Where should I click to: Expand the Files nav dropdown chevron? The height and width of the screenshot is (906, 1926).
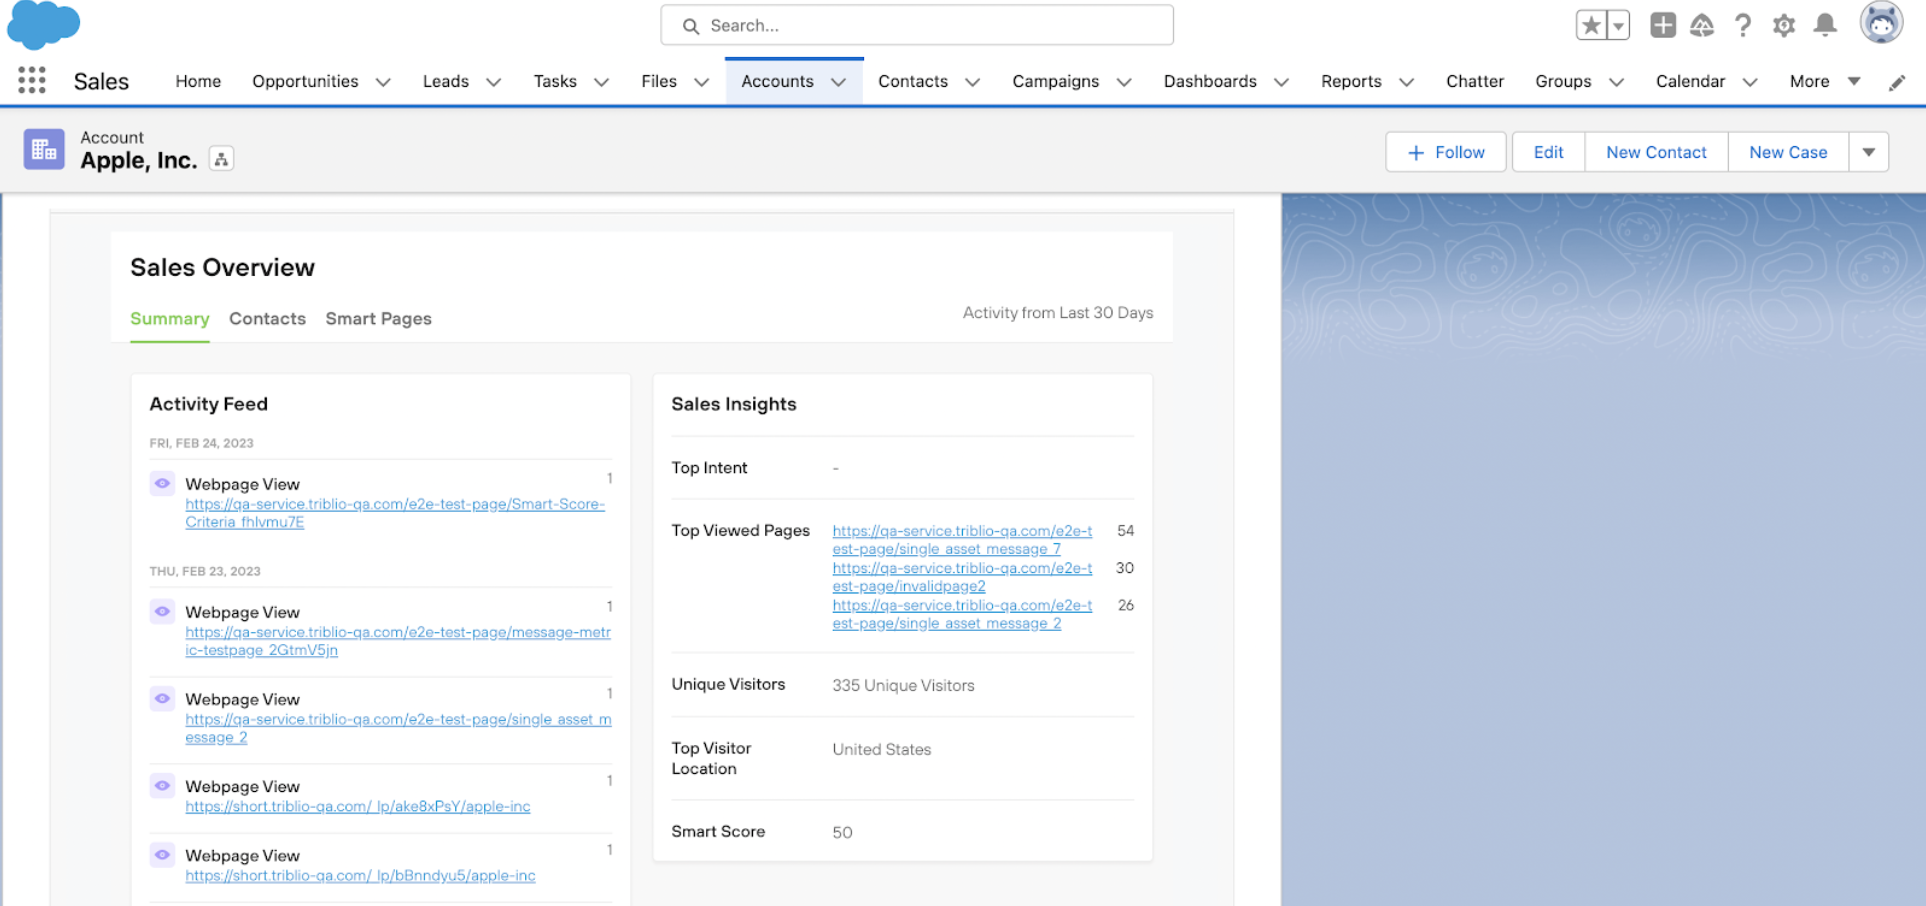click(701, 82)
